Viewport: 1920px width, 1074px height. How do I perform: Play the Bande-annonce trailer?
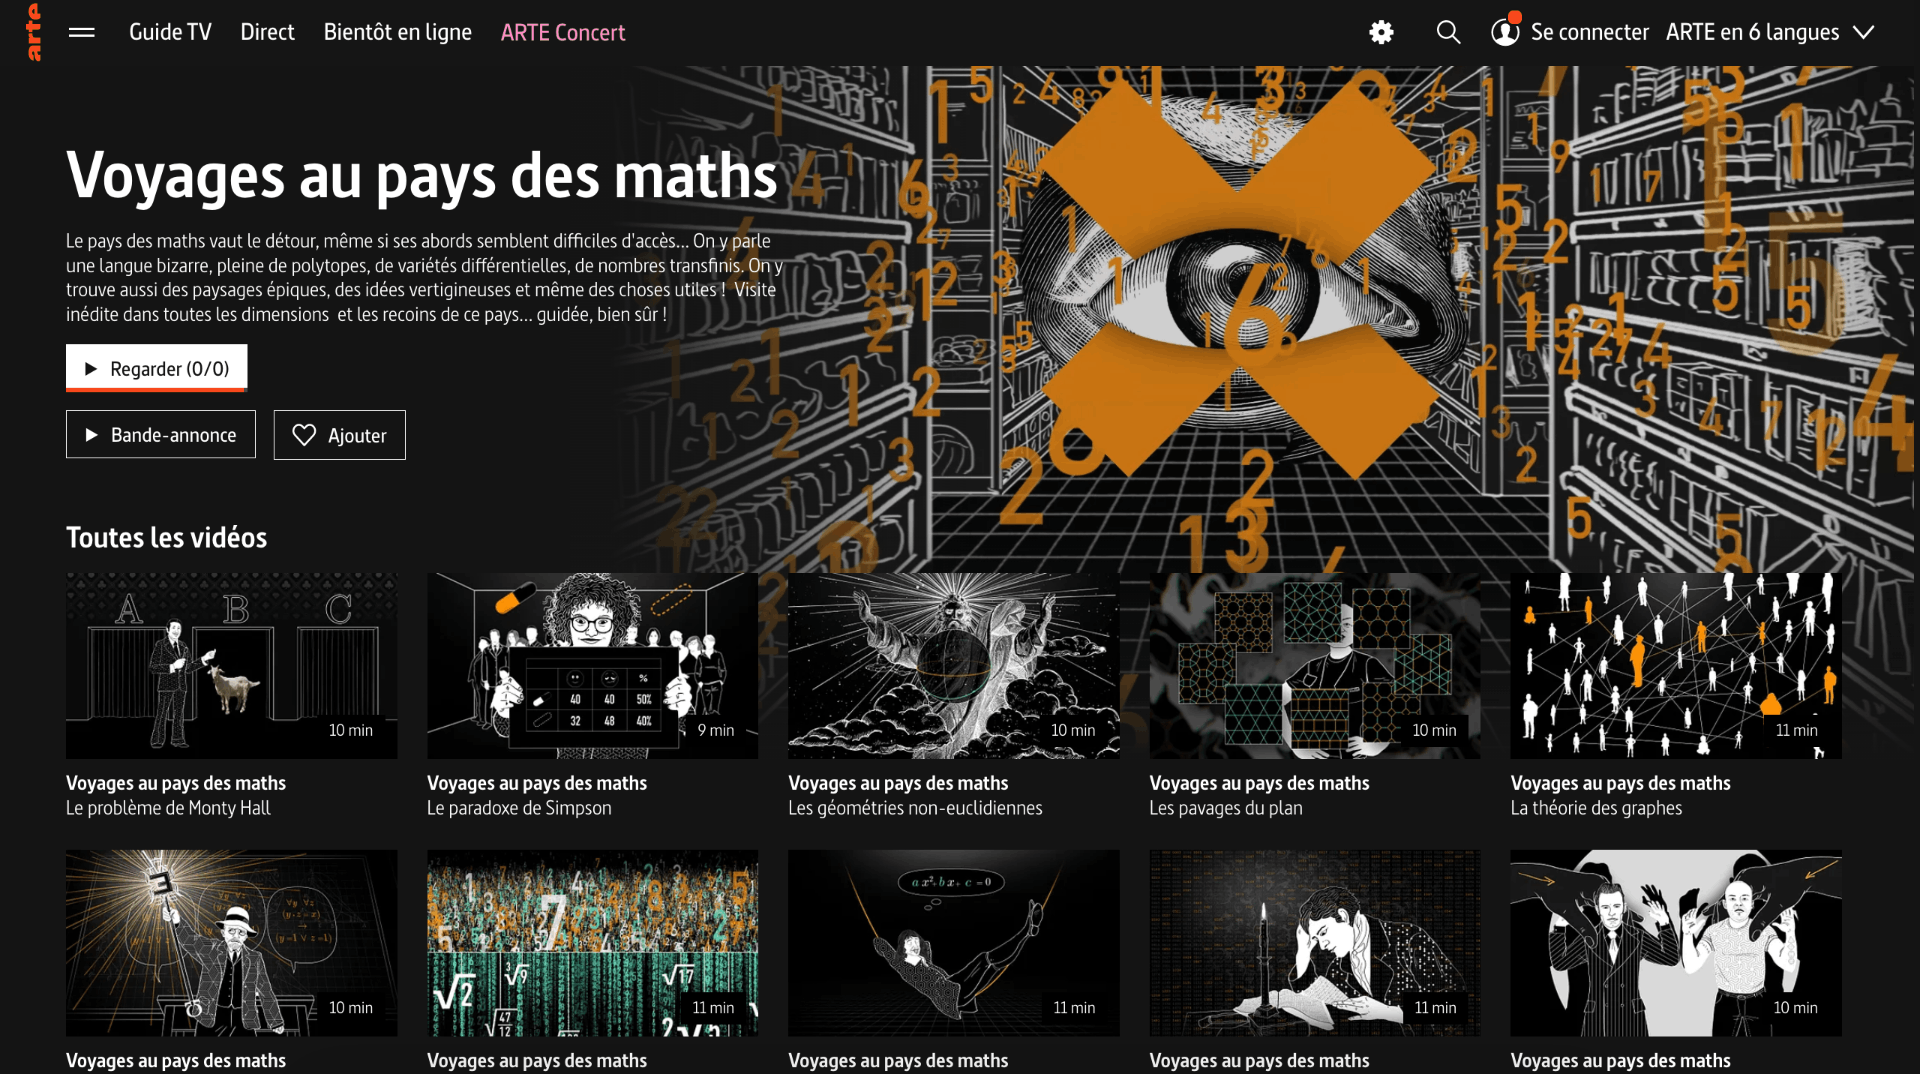pos(161,435)
